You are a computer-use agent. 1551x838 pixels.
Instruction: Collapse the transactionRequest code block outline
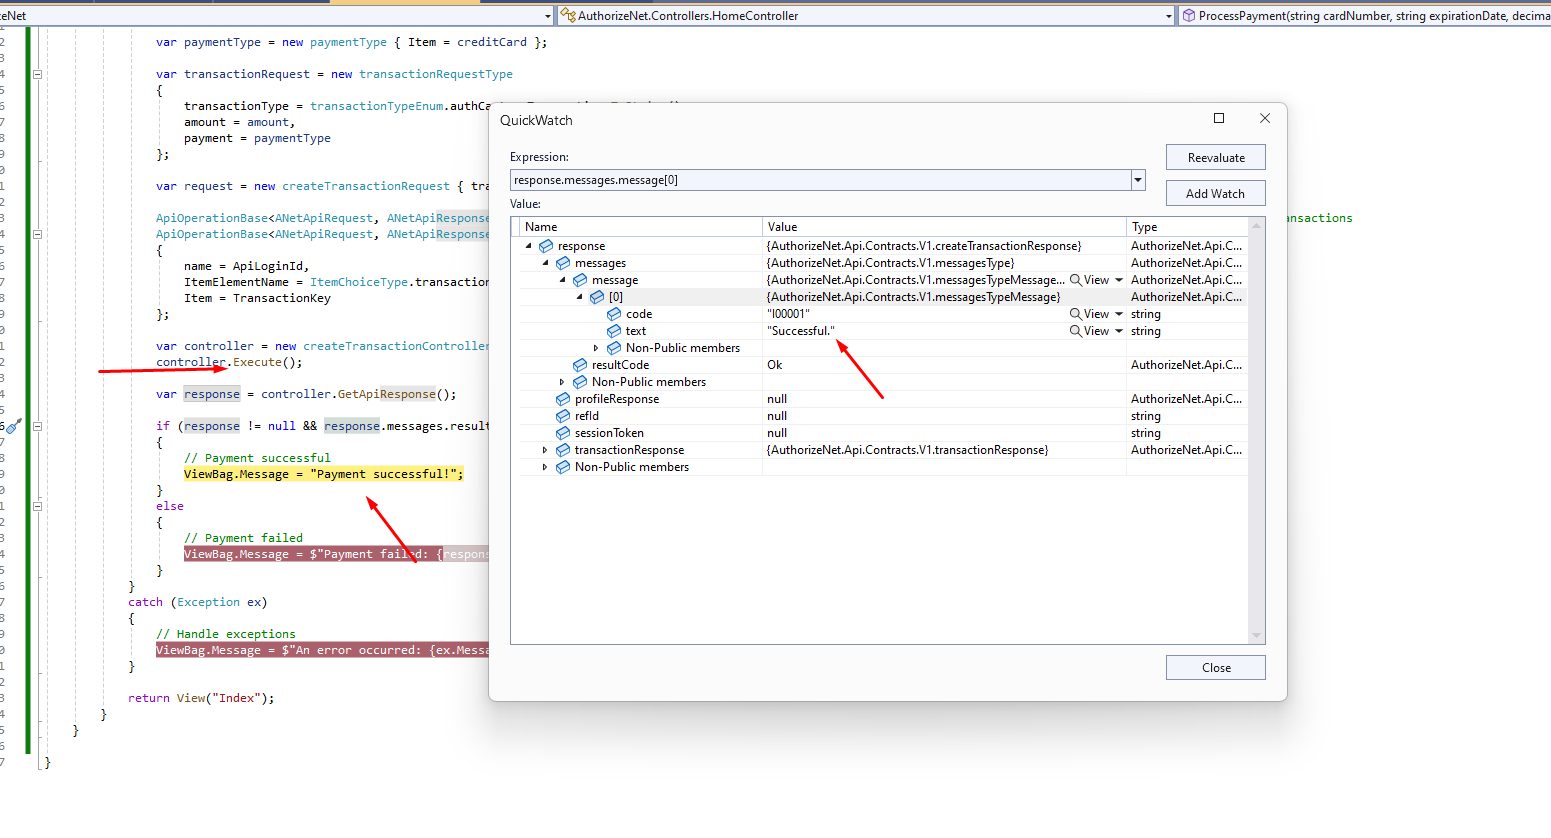(x=37, y=74)
